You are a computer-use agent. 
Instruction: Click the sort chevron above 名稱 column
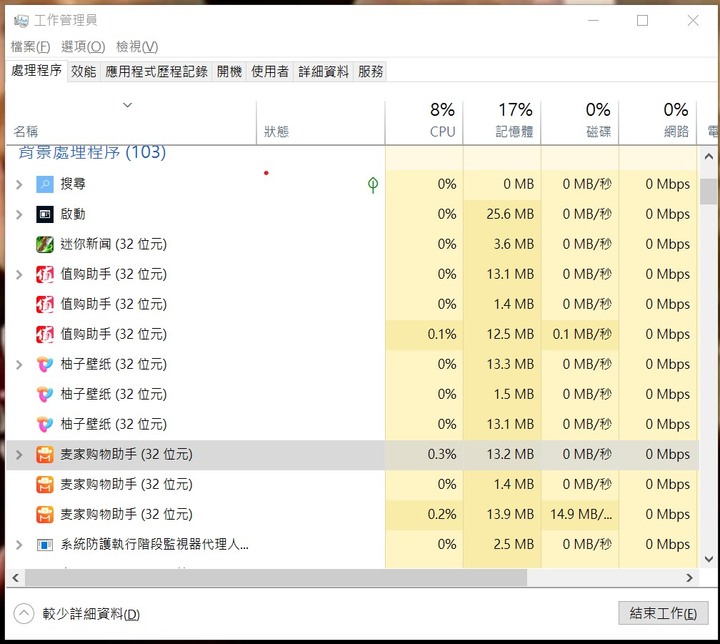pyautogui.click(x=128, y=105)
